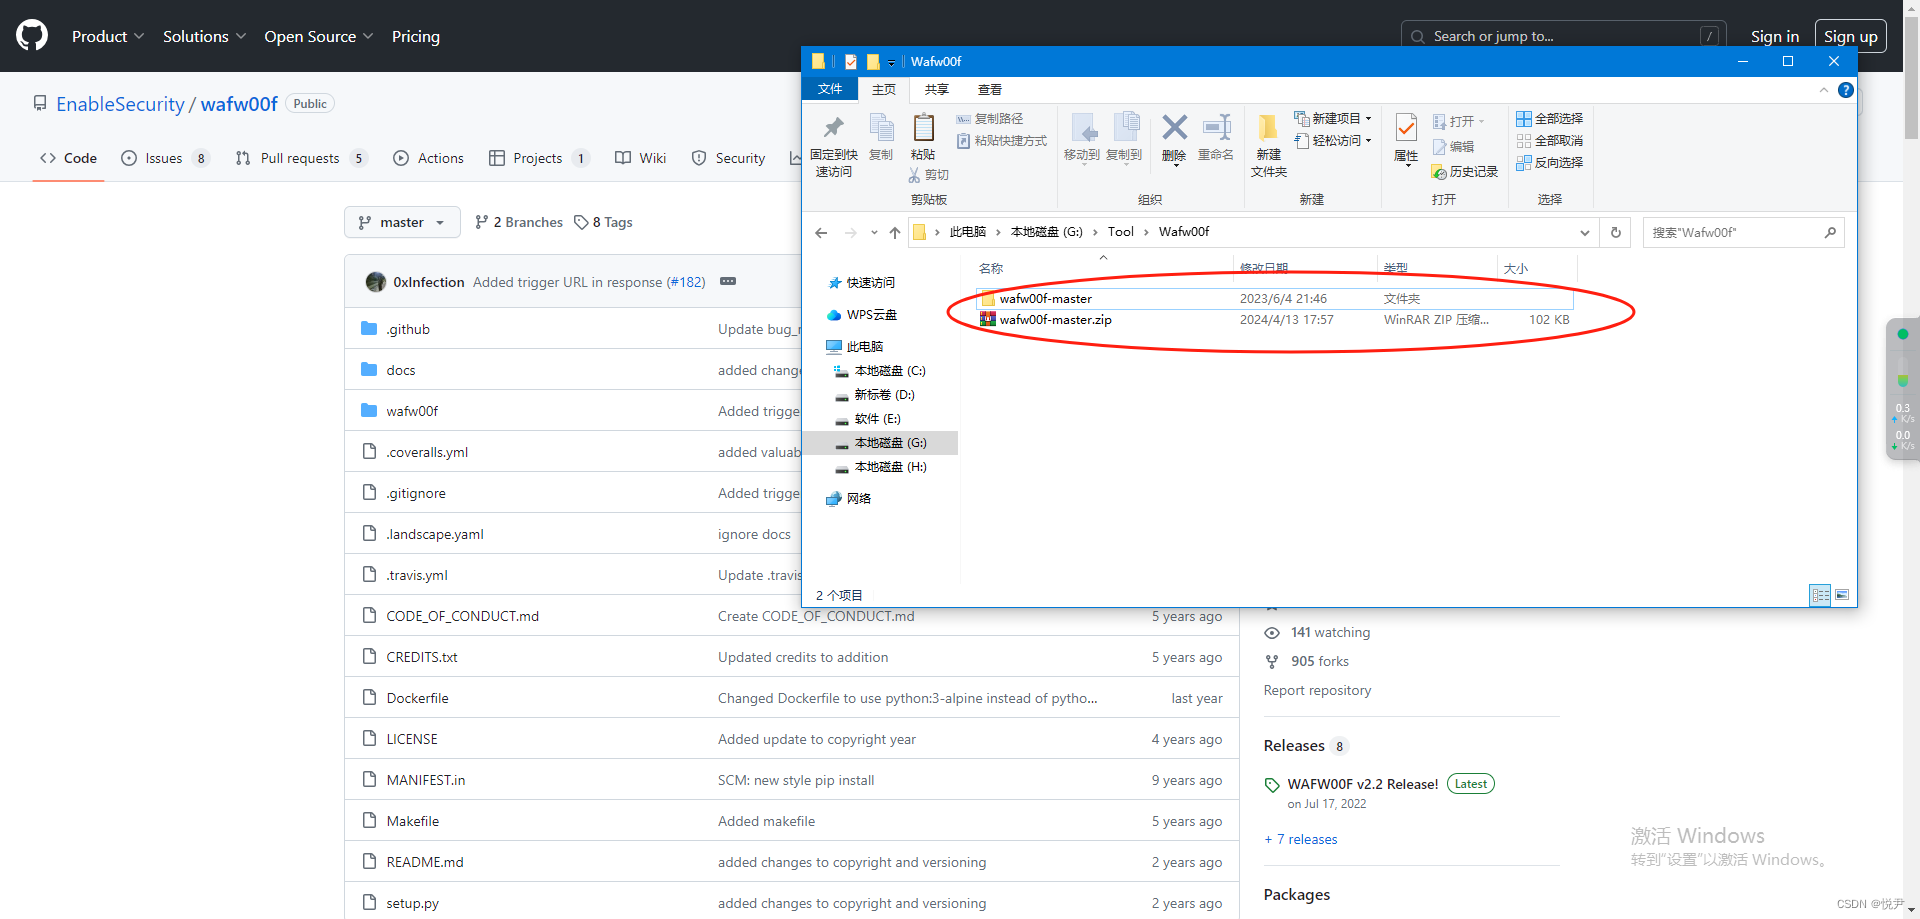Click Cut (剪切) in Explorer ribbon
The width and height of the screenshot is (1920, 919).
928,175
